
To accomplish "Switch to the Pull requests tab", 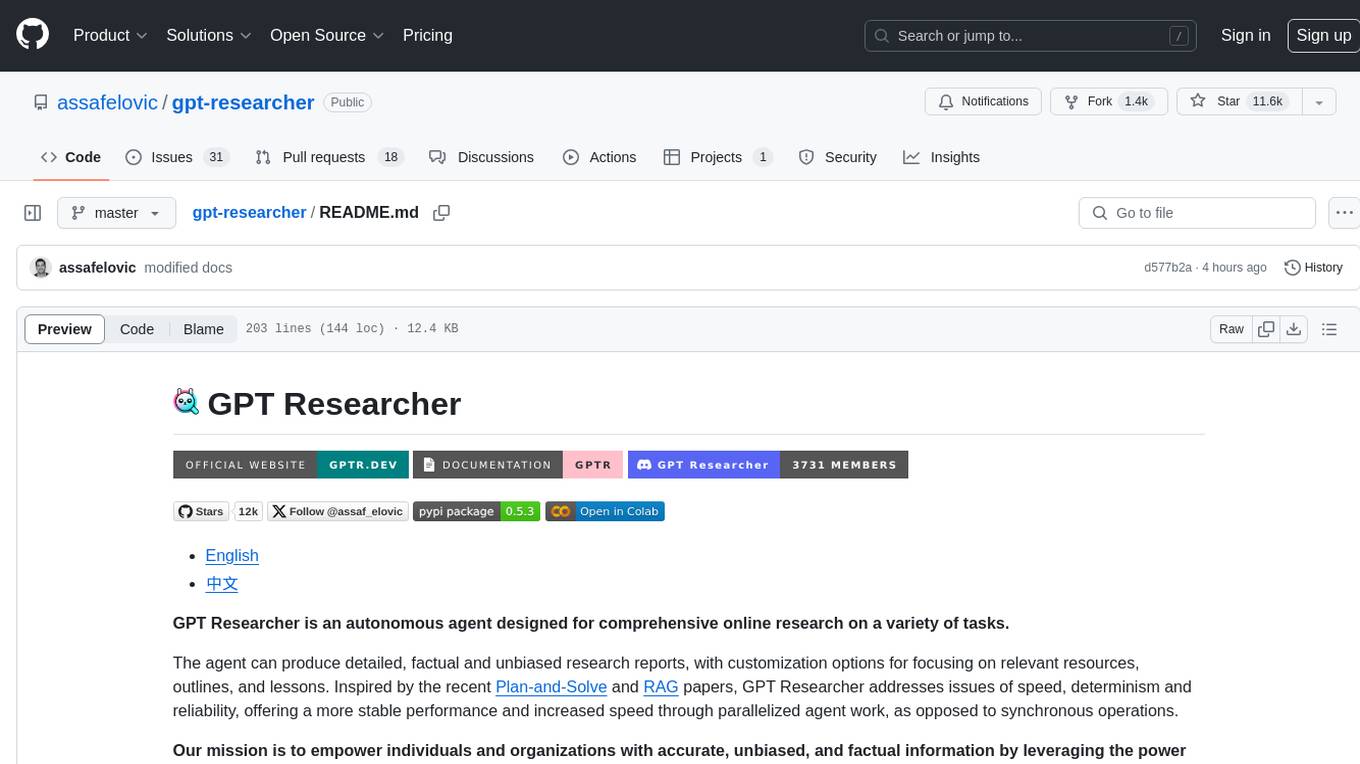I will point(328,157).
